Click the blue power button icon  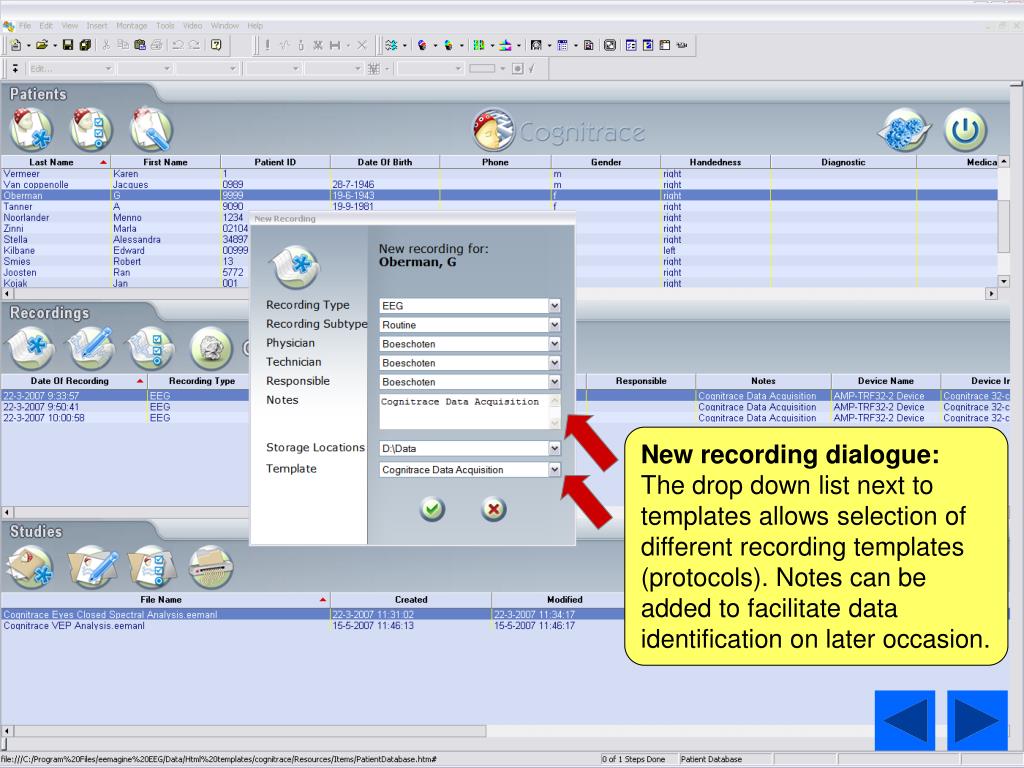pos(965,129)
